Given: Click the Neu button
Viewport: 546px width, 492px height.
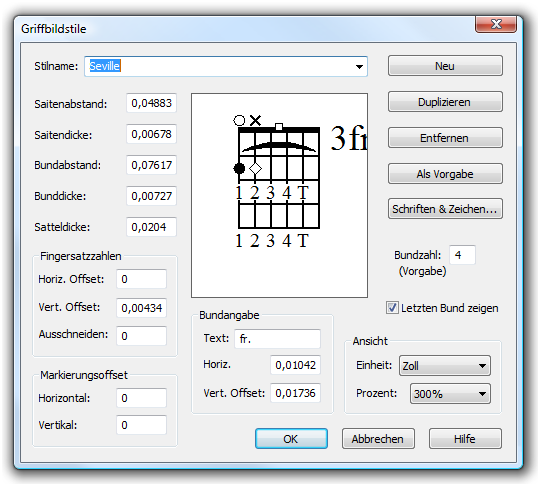Looking at the screenshot, I should (x=445, y=66).
